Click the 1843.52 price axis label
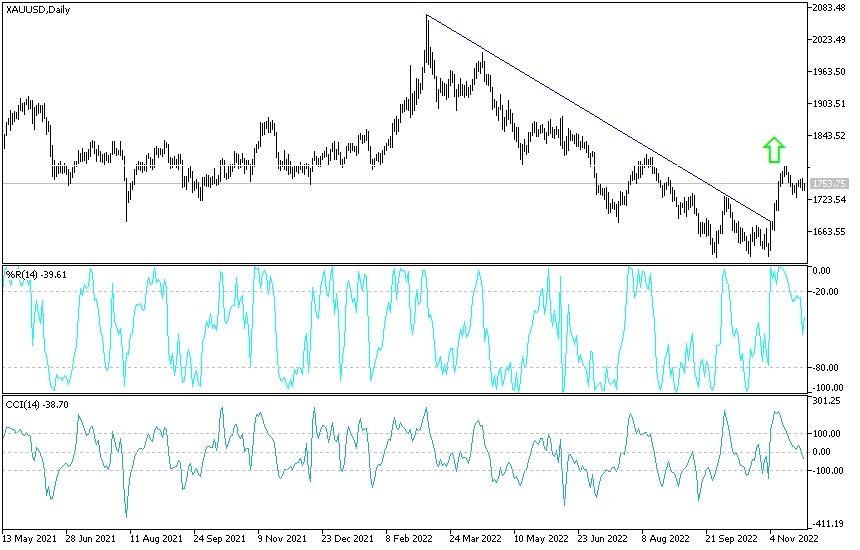860x550 pixels. pos(829,136)
